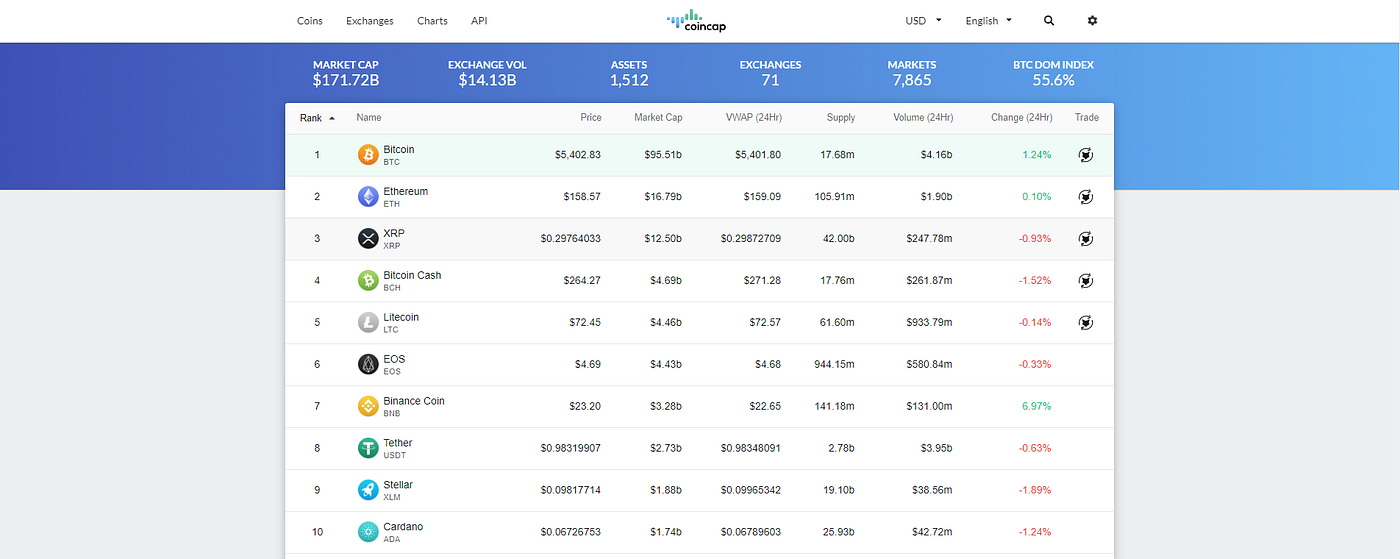Click the Trade column header
The image size is (1400, 559).
(x=1087, y=118)
